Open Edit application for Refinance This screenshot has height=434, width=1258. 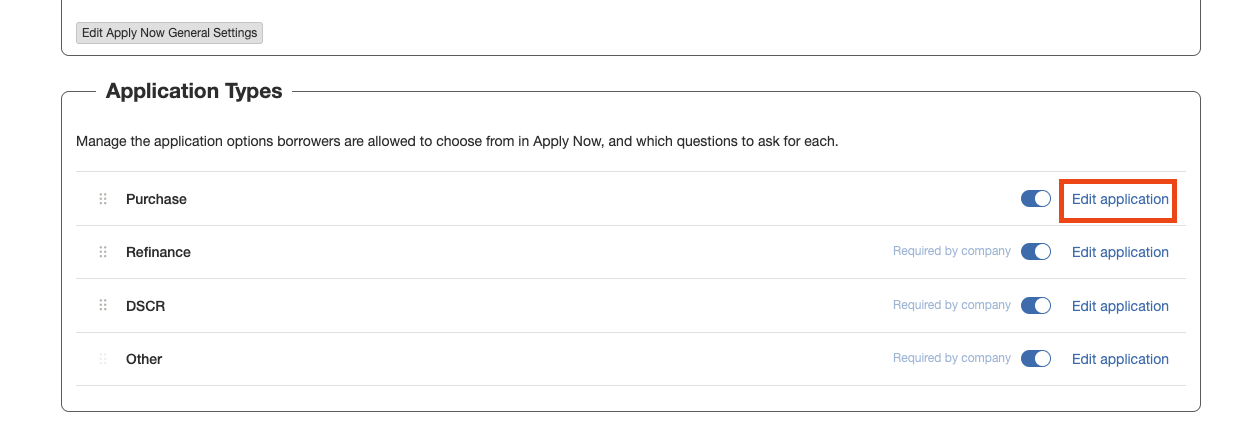(1120, 252)
